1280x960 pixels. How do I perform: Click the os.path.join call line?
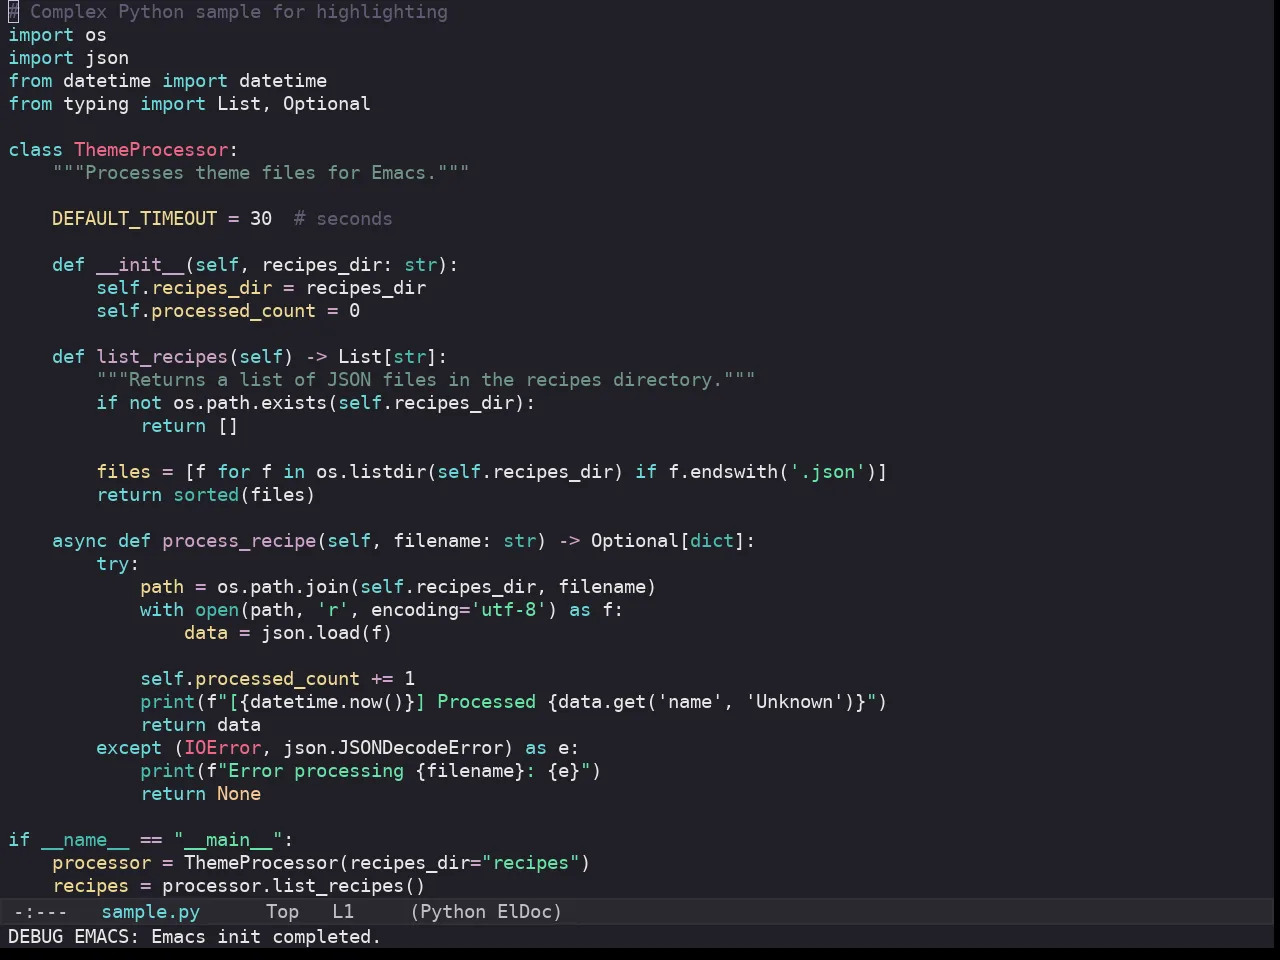pyautogui.click(x=398, y=587)
